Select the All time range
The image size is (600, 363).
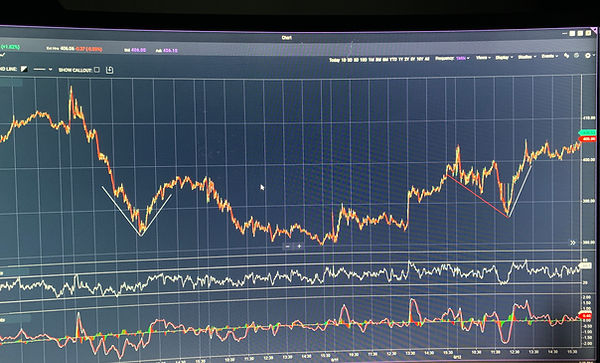click(427, 59)
